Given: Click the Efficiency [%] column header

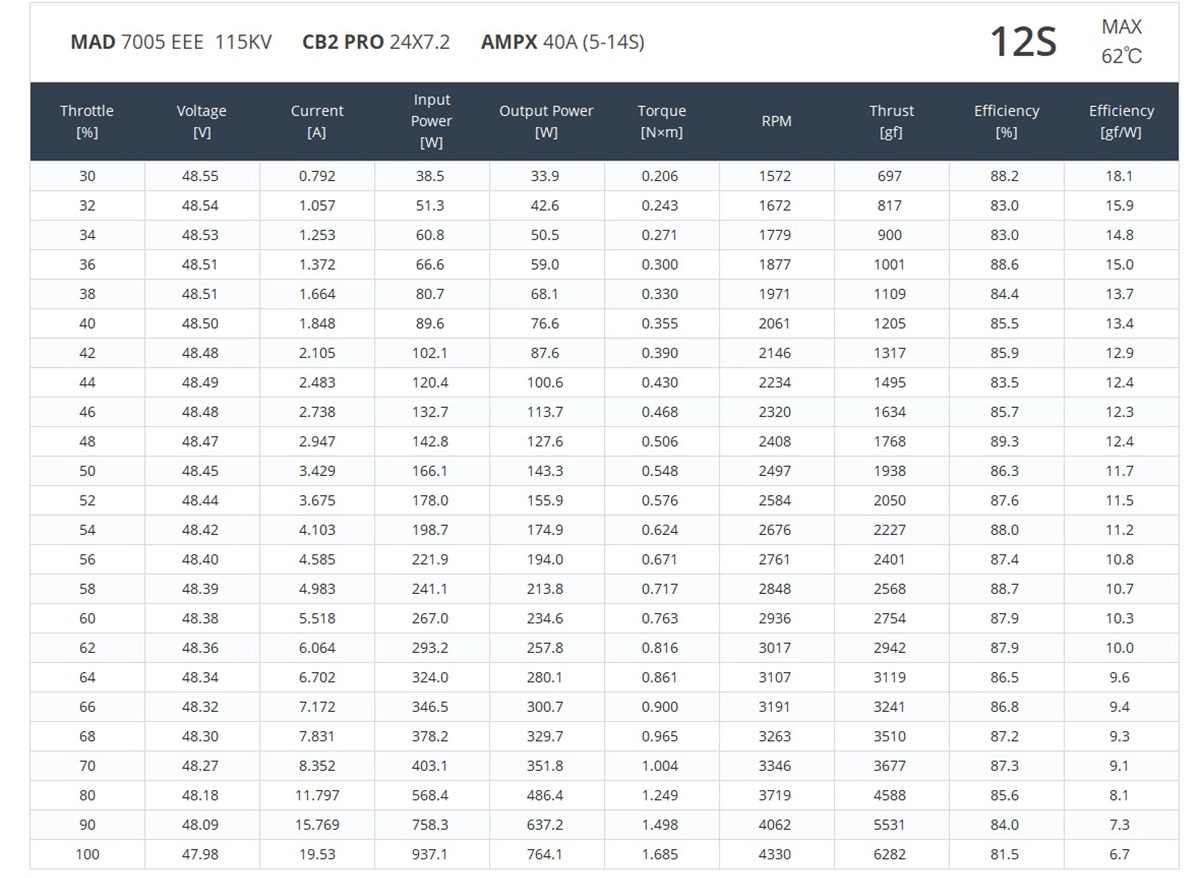Looking at the screenshot, I should pyautogui.click(x=1006, y=121).
